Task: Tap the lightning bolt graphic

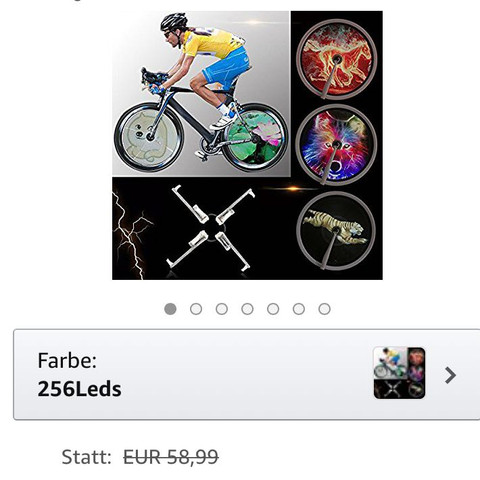Action: click(132, 235)
